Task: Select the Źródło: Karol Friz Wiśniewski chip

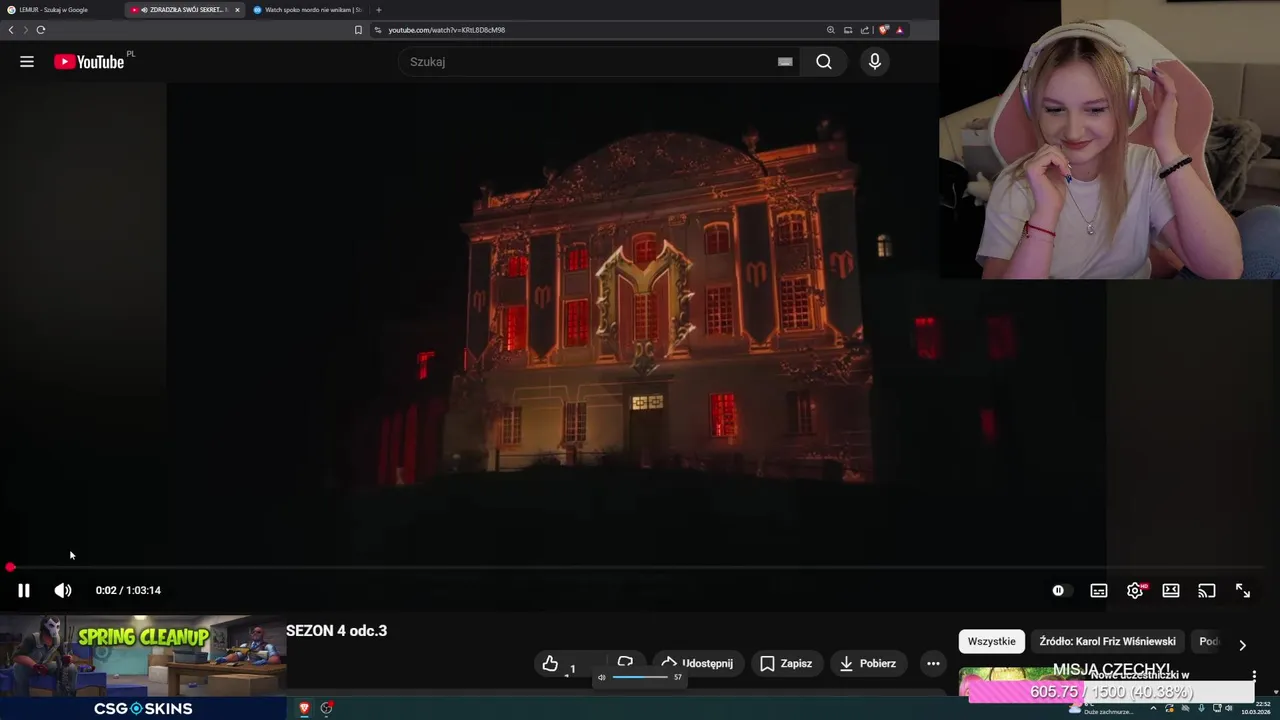Action: 1107,641
